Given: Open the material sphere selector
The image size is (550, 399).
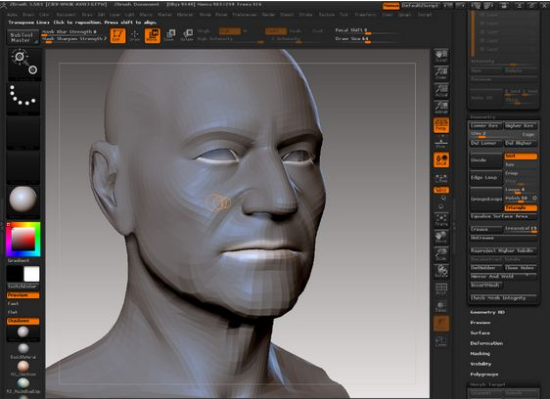Looking at the screenshot, I should (23, 200).
